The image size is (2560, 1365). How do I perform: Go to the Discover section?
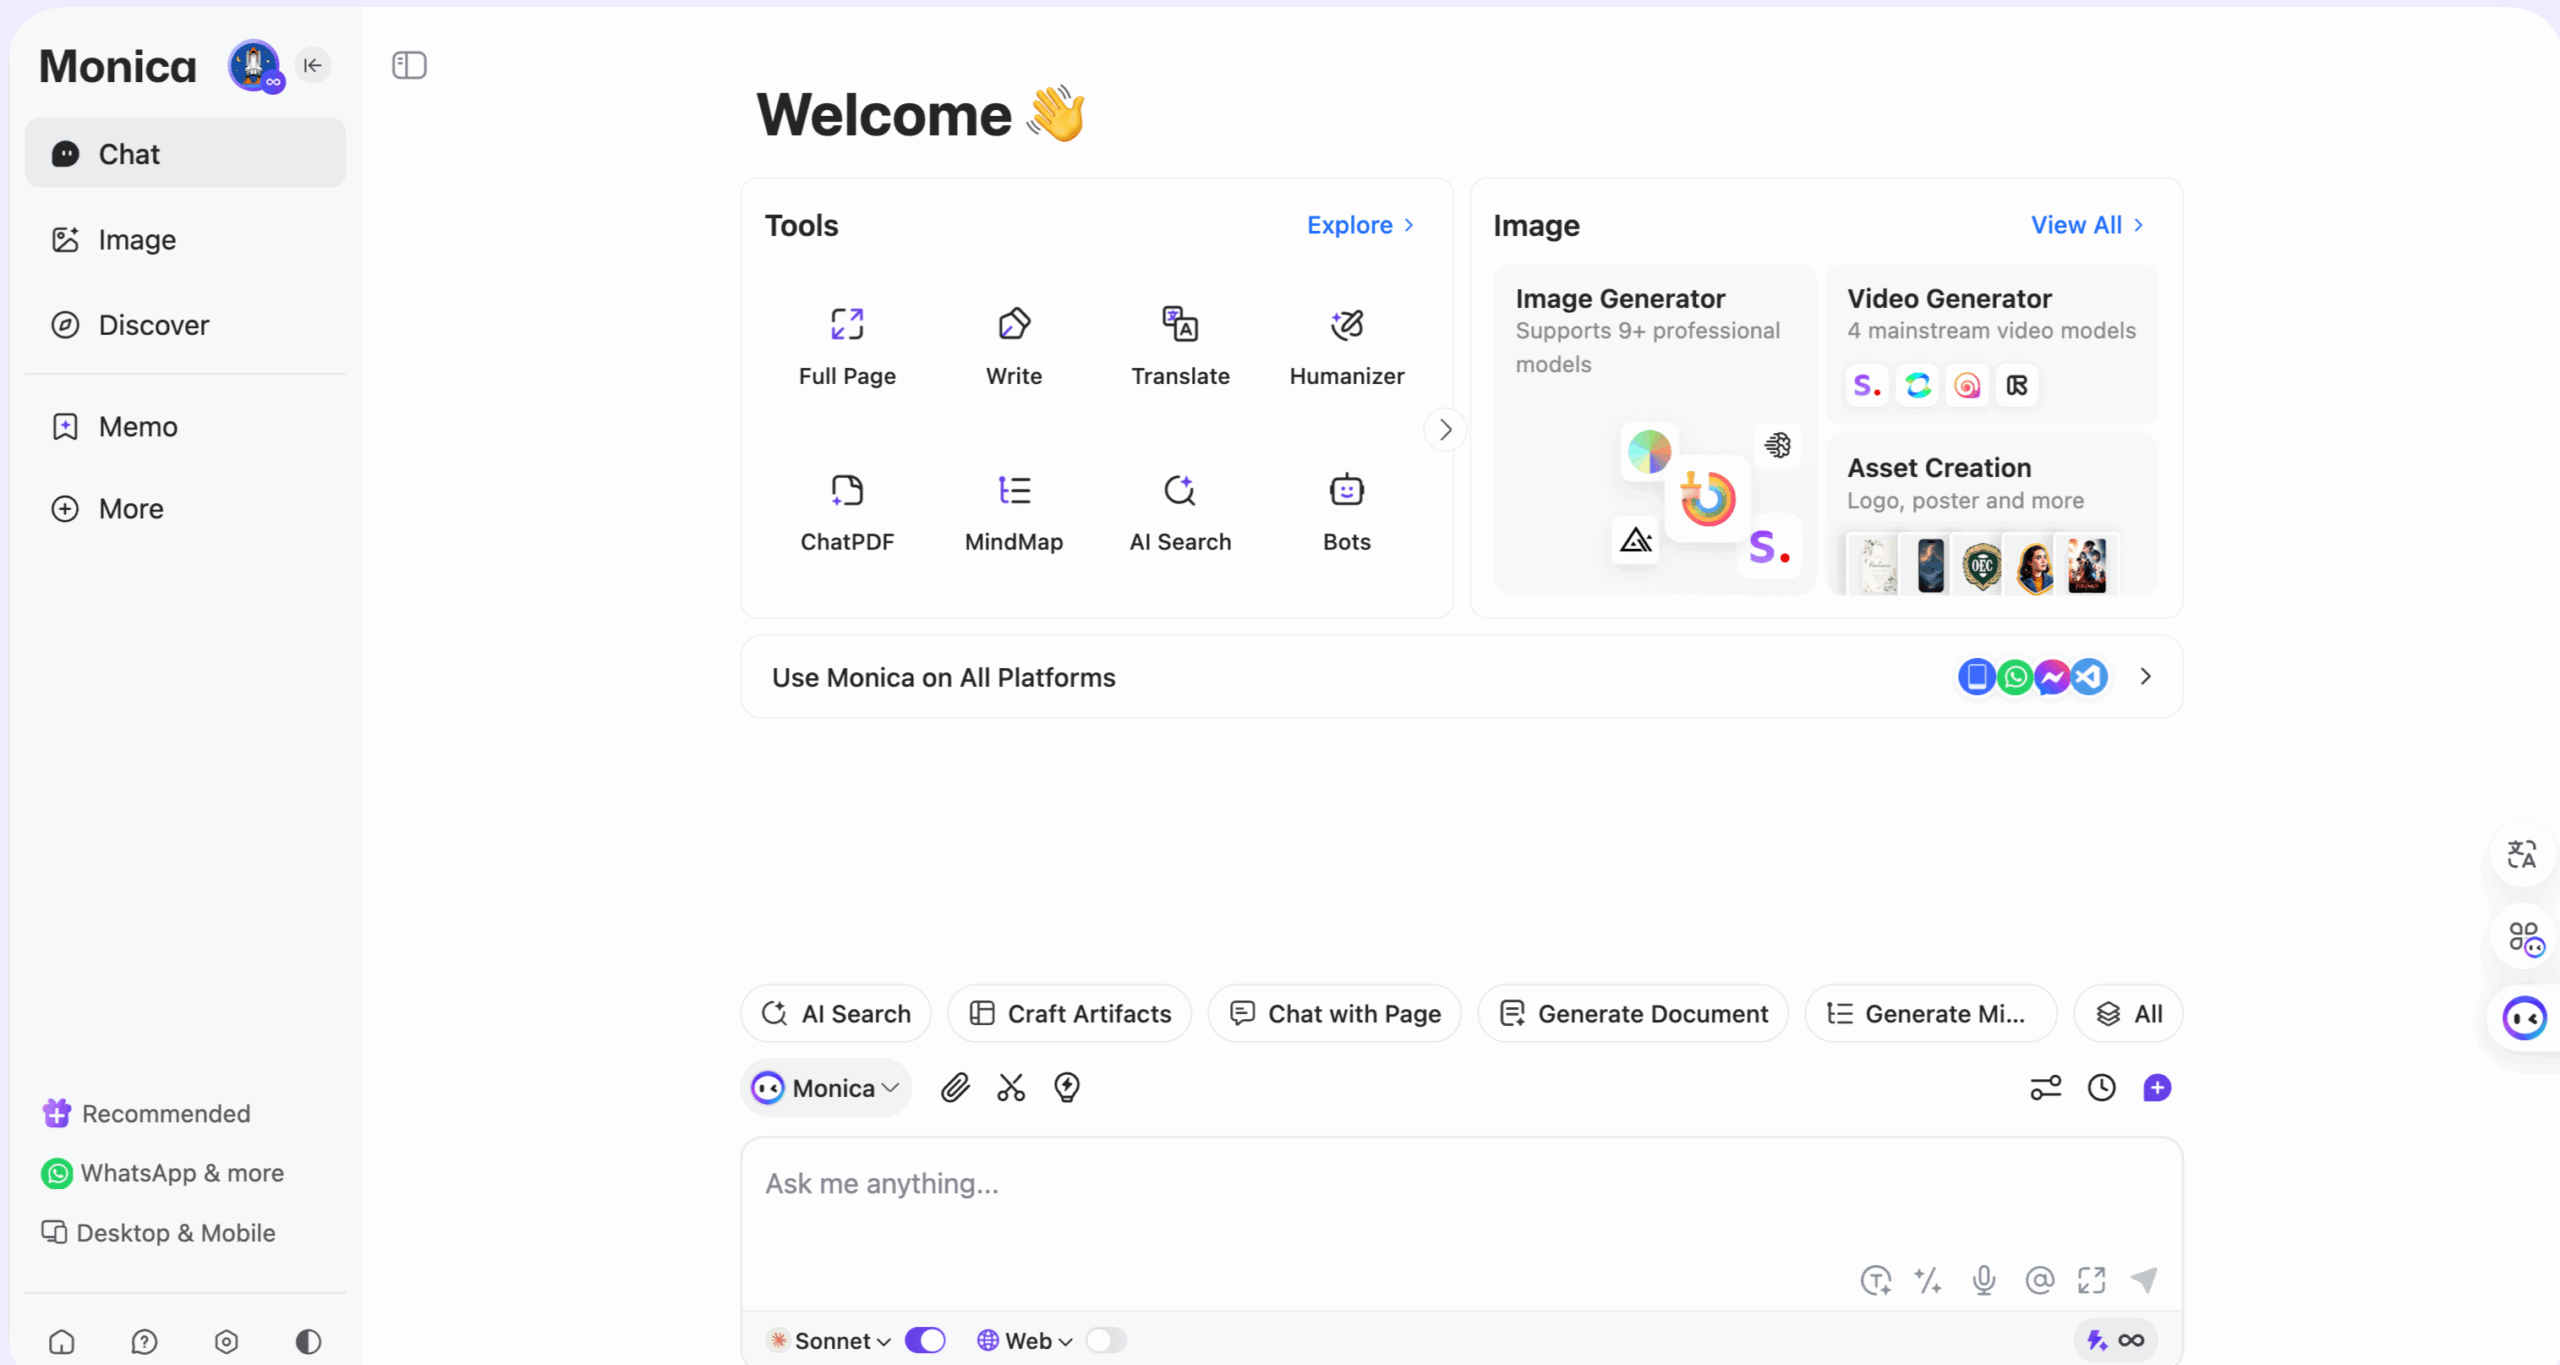154,325
